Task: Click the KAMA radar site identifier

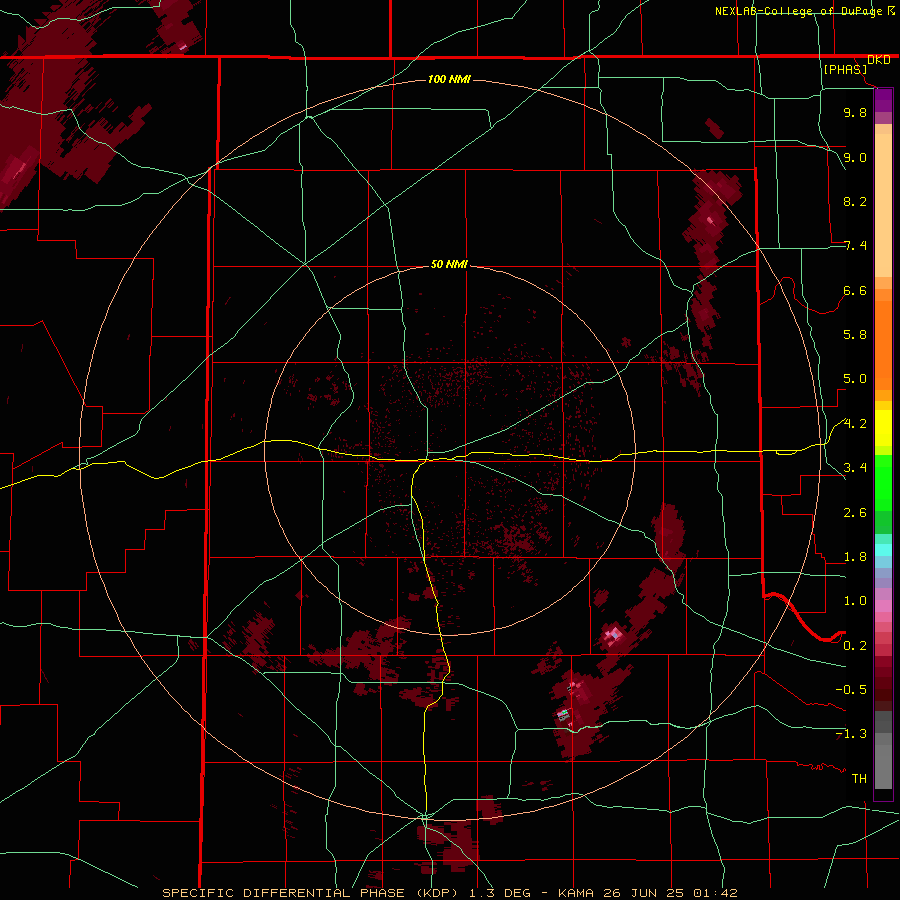Action: [578, 893]
